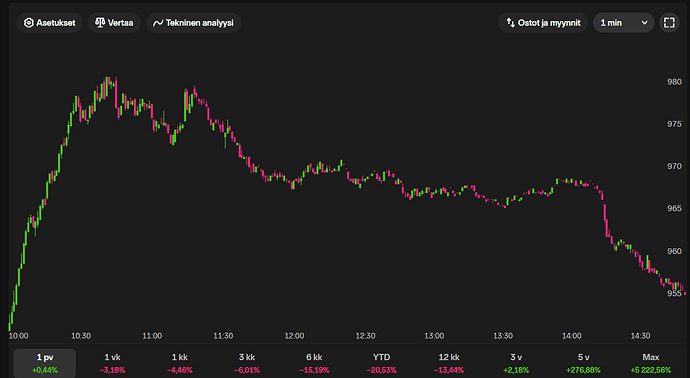Screen dimensions: 690x378
Task: Choose the 3 kk time range
Action: 247,363
